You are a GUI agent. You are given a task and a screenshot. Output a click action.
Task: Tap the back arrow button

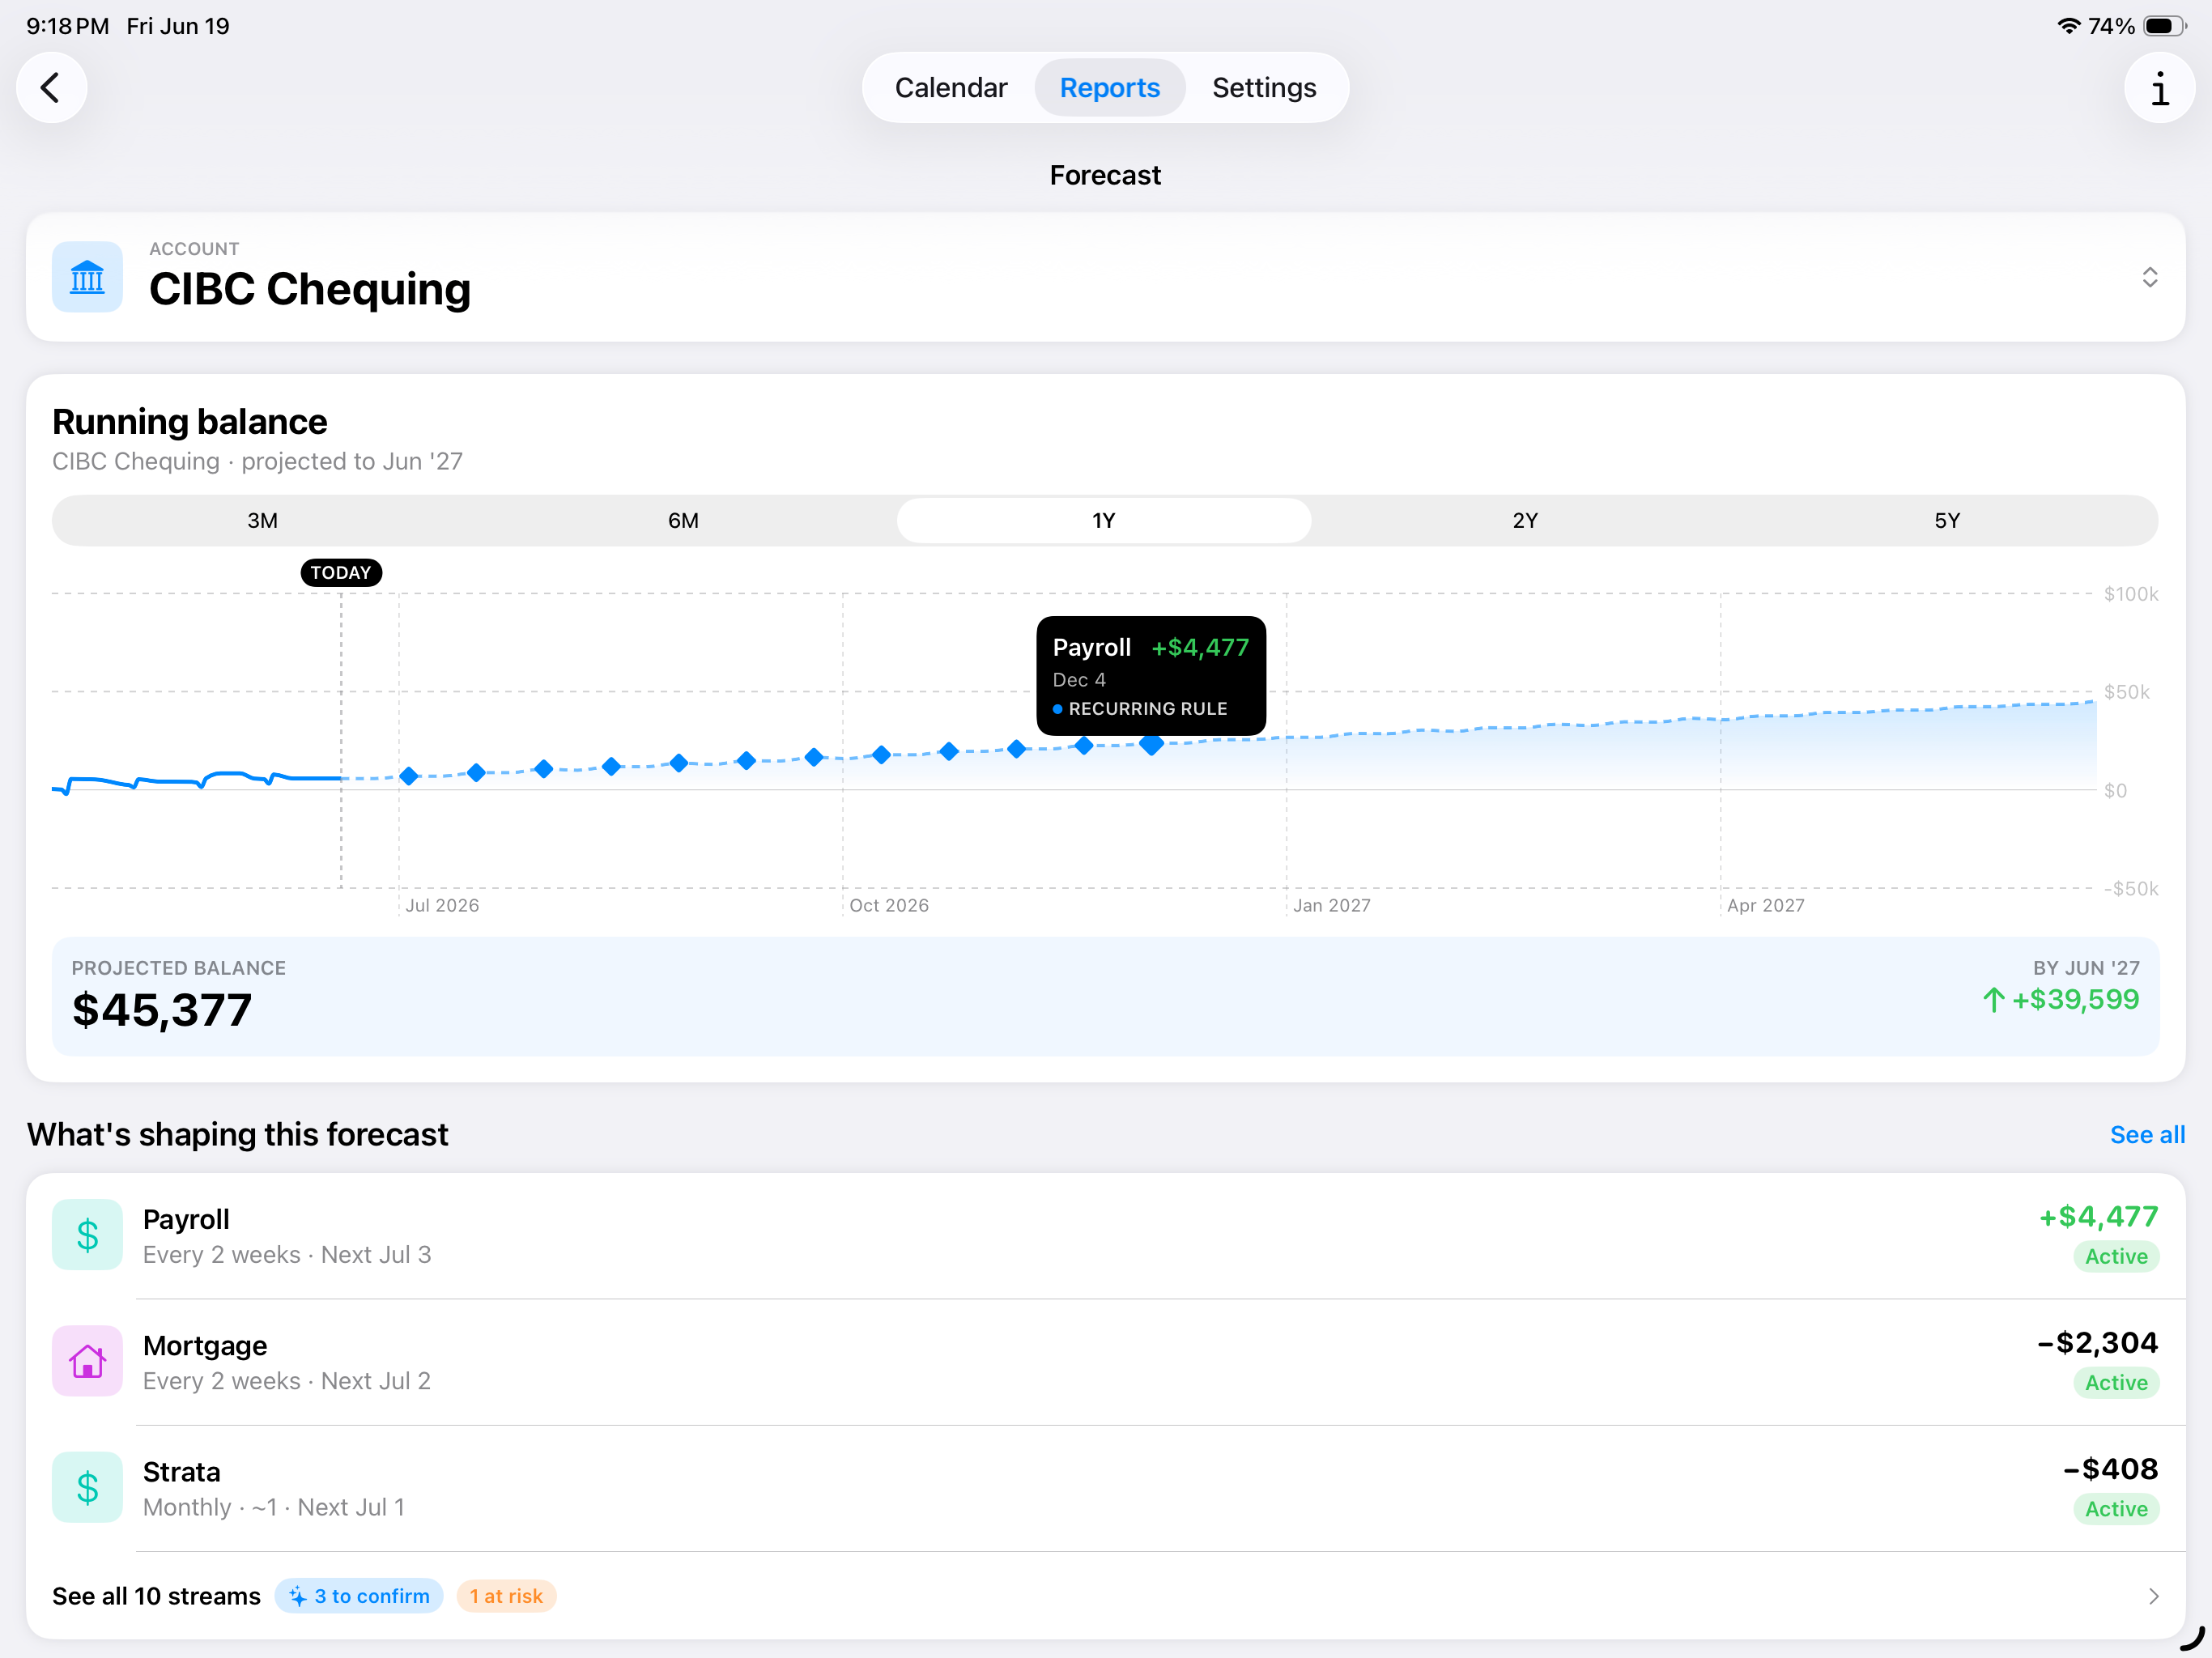point(51,88)
